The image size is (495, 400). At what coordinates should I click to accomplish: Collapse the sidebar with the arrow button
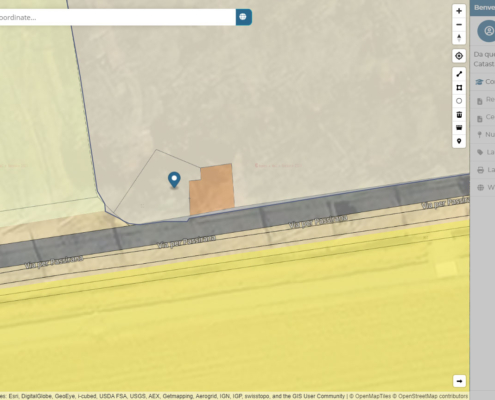[x=459, y=381]
